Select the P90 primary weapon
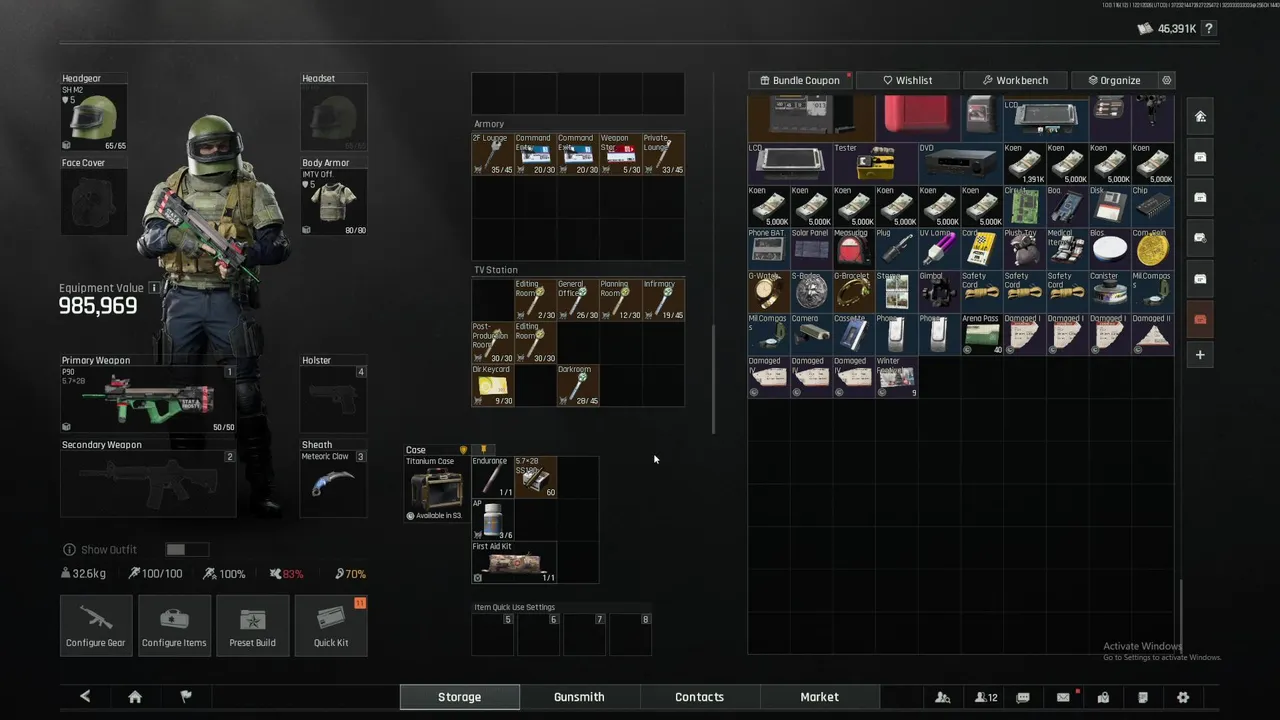The height and width of the screenshot is (720, 1280). pyautogui.click(x=148, y=399)
